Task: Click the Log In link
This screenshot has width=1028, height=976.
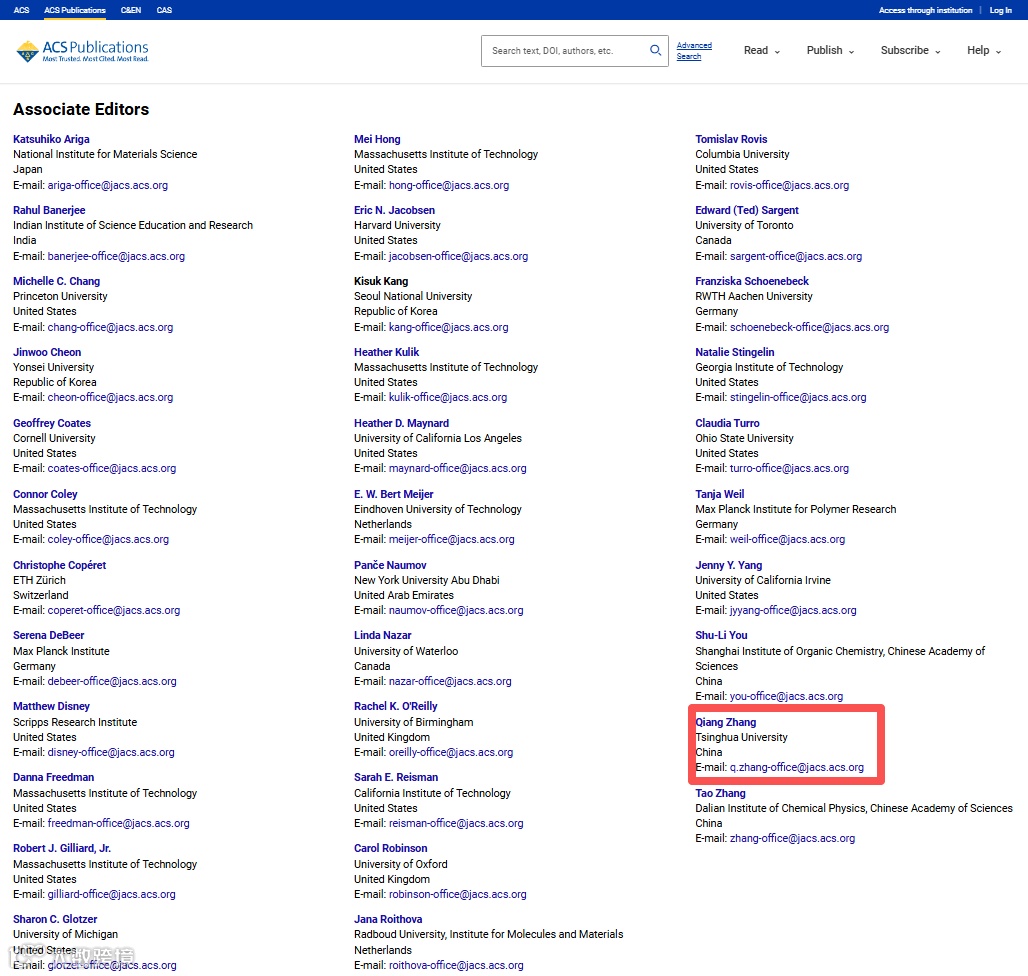Action: (x=1000, y=10)
